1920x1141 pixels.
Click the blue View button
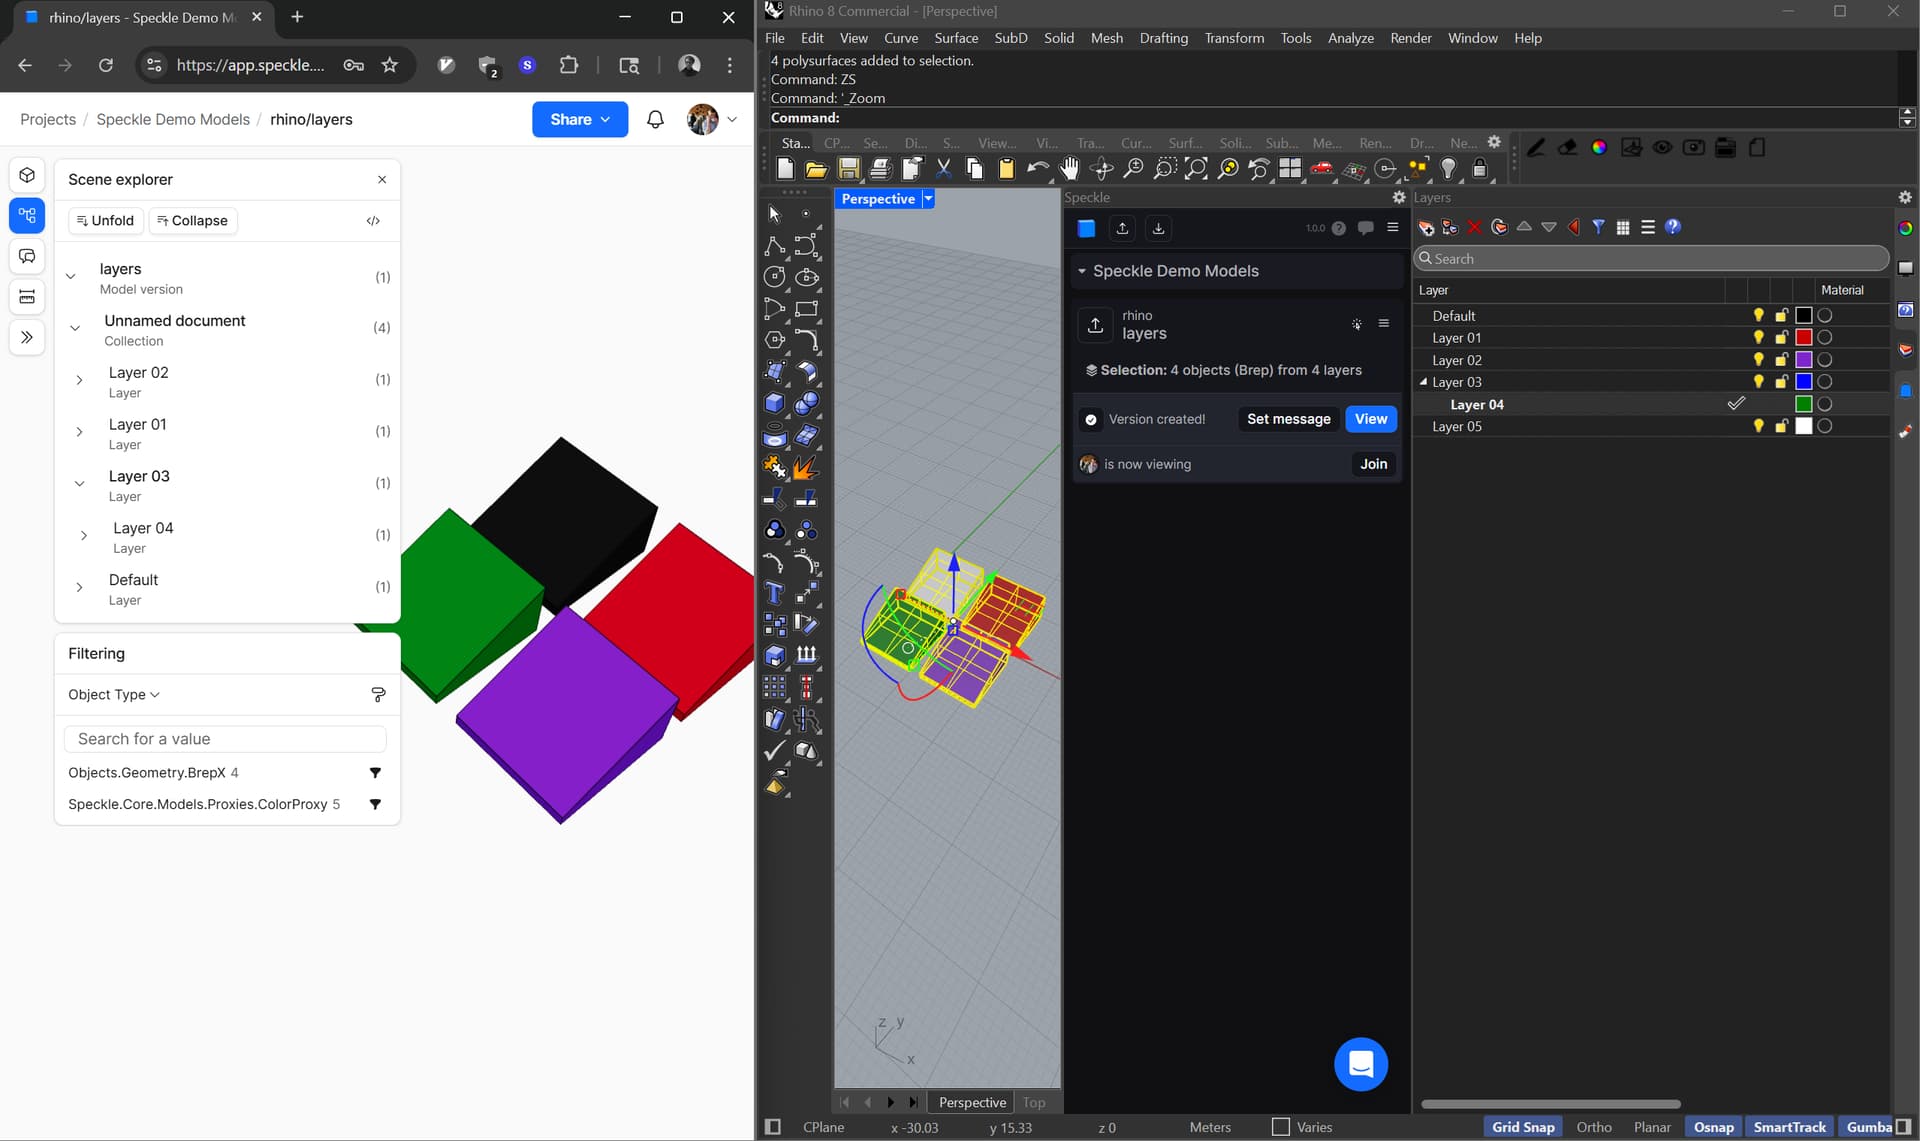1370,419
